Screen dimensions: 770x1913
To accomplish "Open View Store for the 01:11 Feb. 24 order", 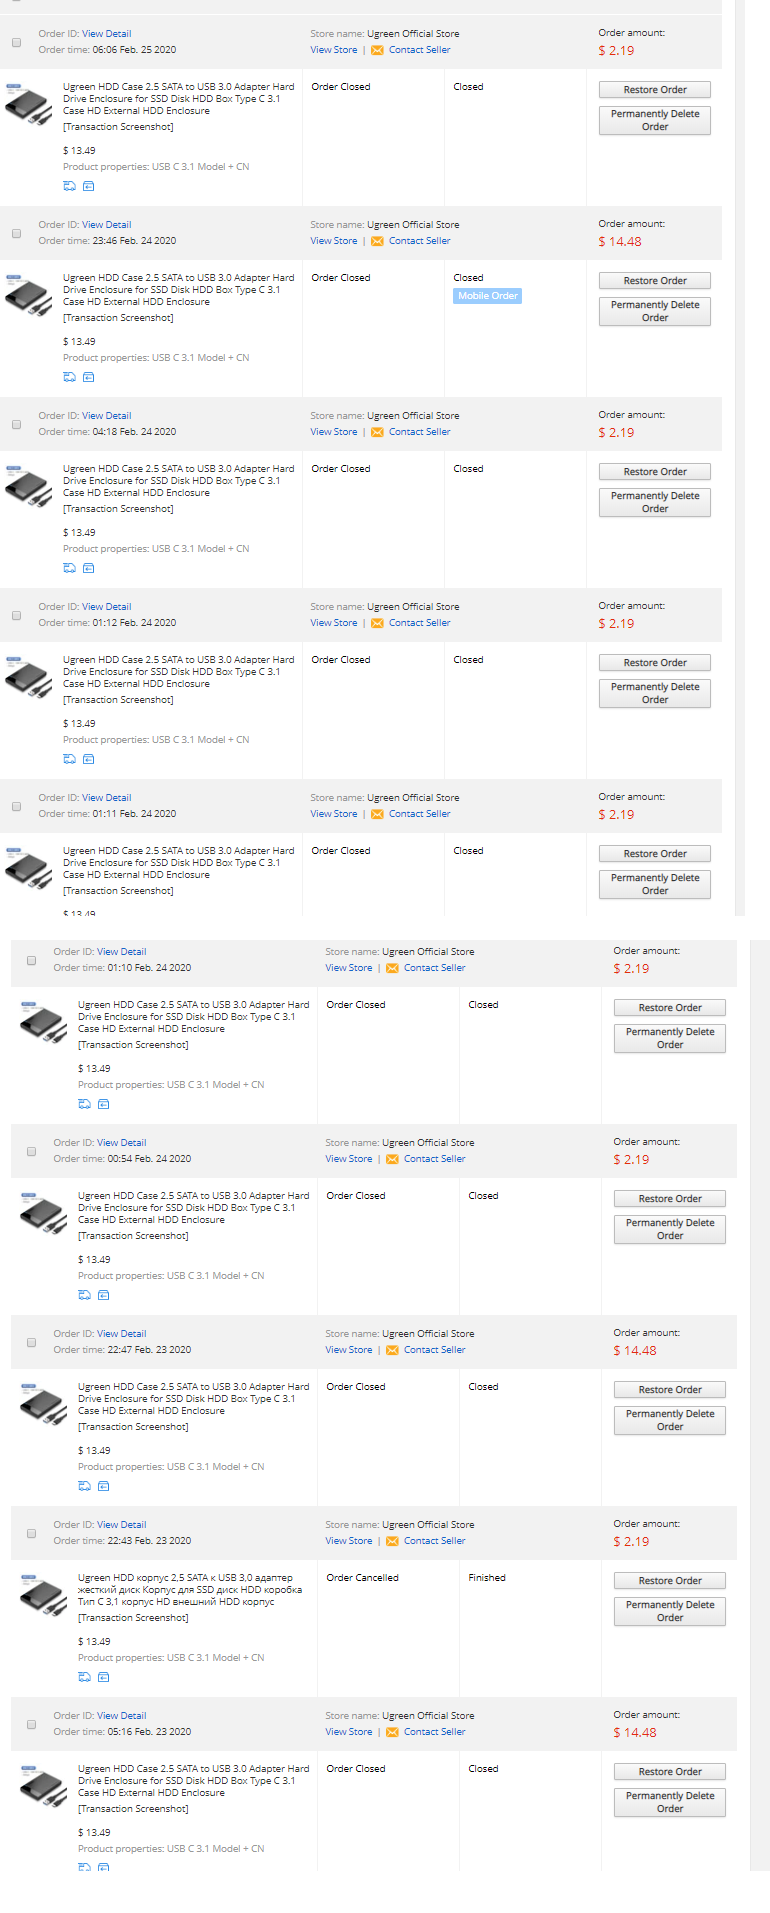I will 333,814.
